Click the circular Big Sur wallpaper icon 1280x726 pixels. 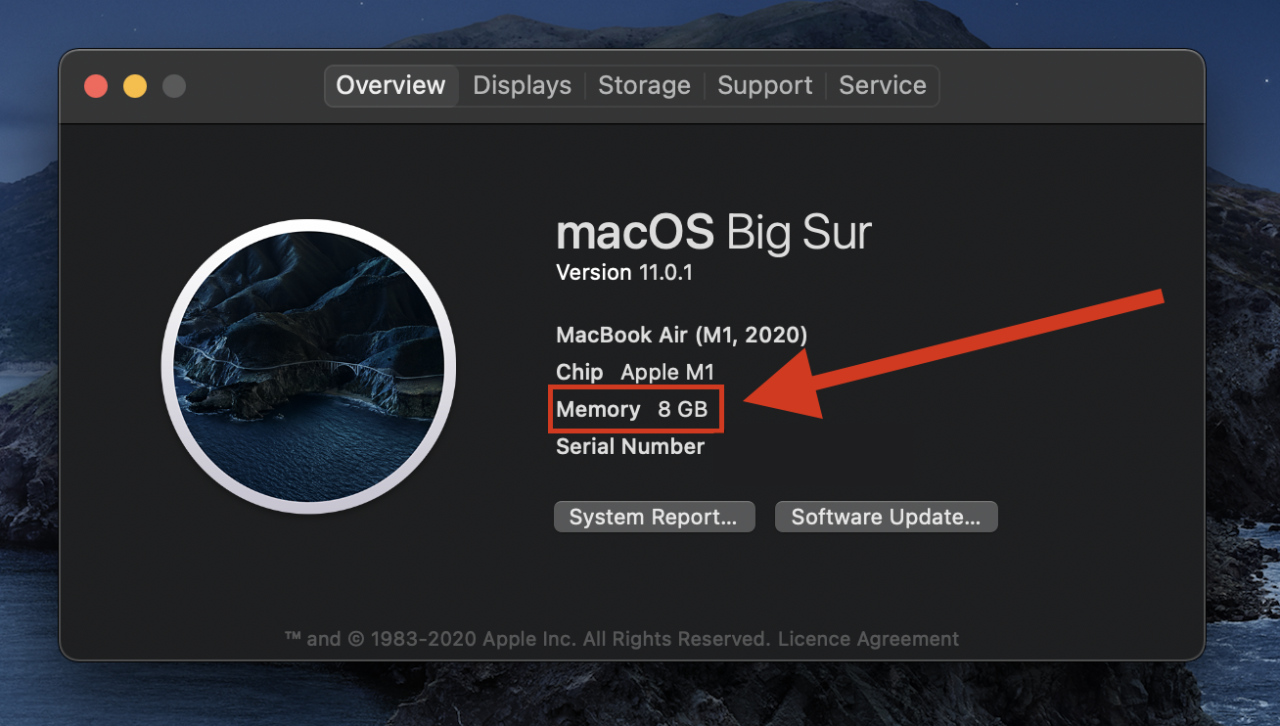click(x=308, y=367)
